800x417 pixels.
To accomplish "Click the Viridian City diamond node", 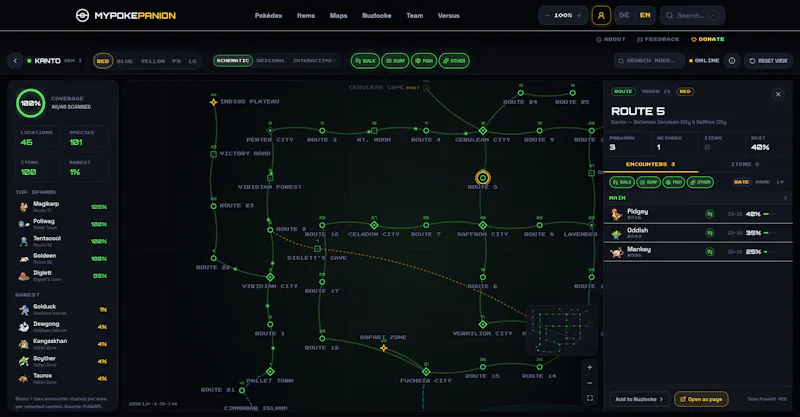I will pos(270,277).
